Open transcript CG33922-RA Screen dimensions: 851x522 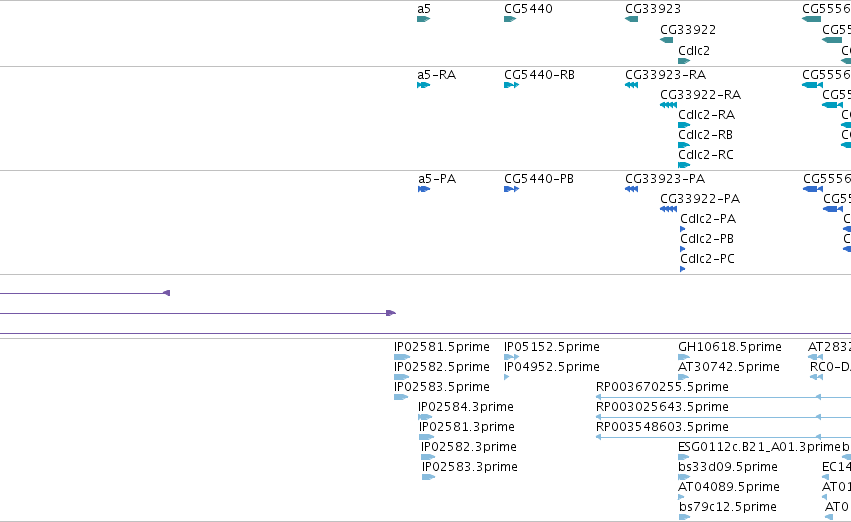click(x=668, y=105)
